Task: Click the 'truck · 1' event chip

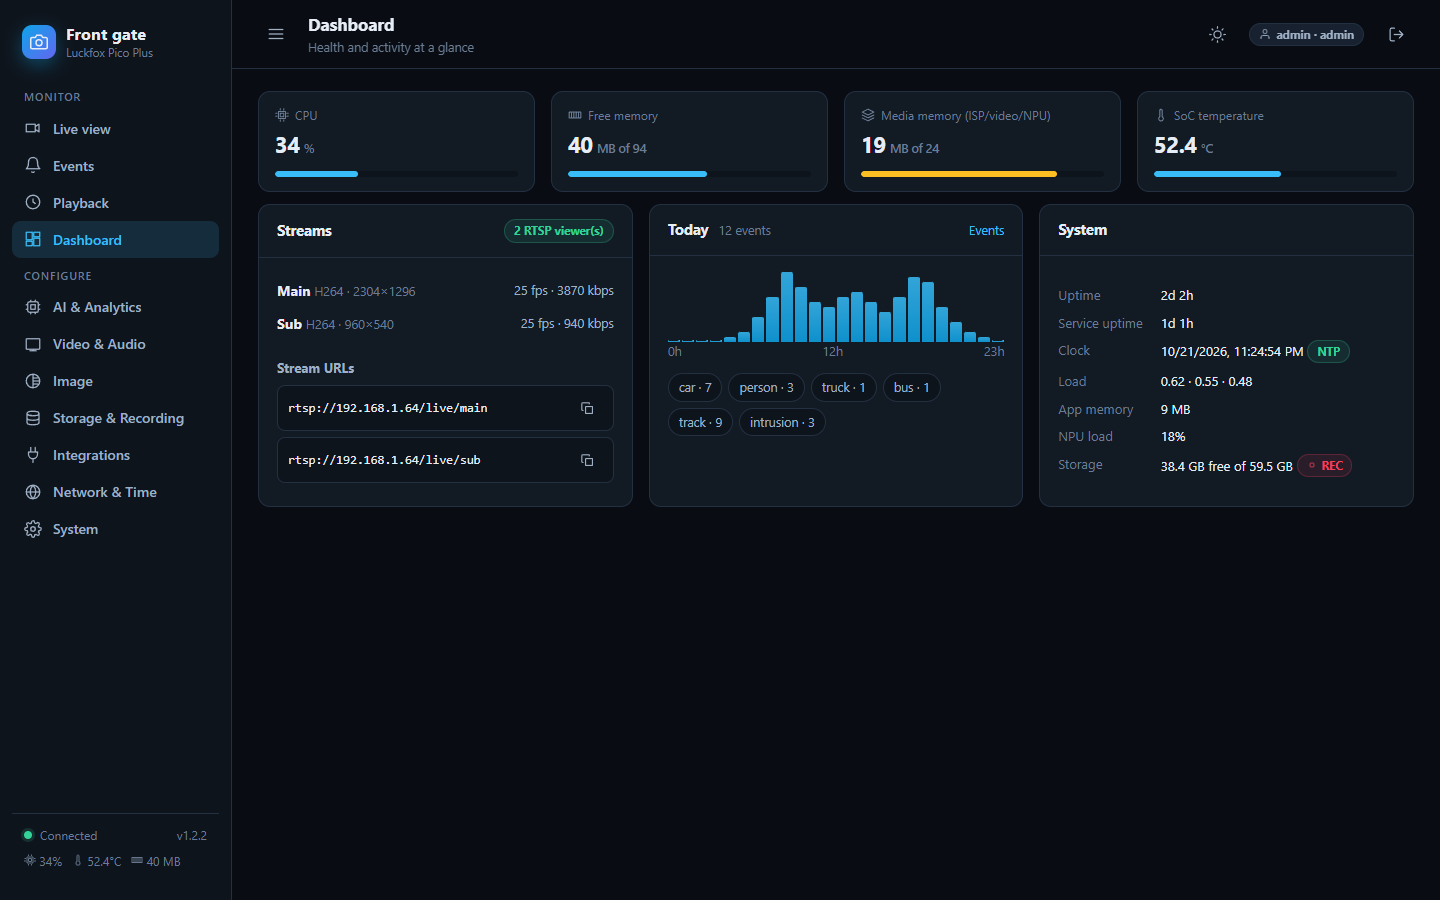Action: click(x=843, y=388)
